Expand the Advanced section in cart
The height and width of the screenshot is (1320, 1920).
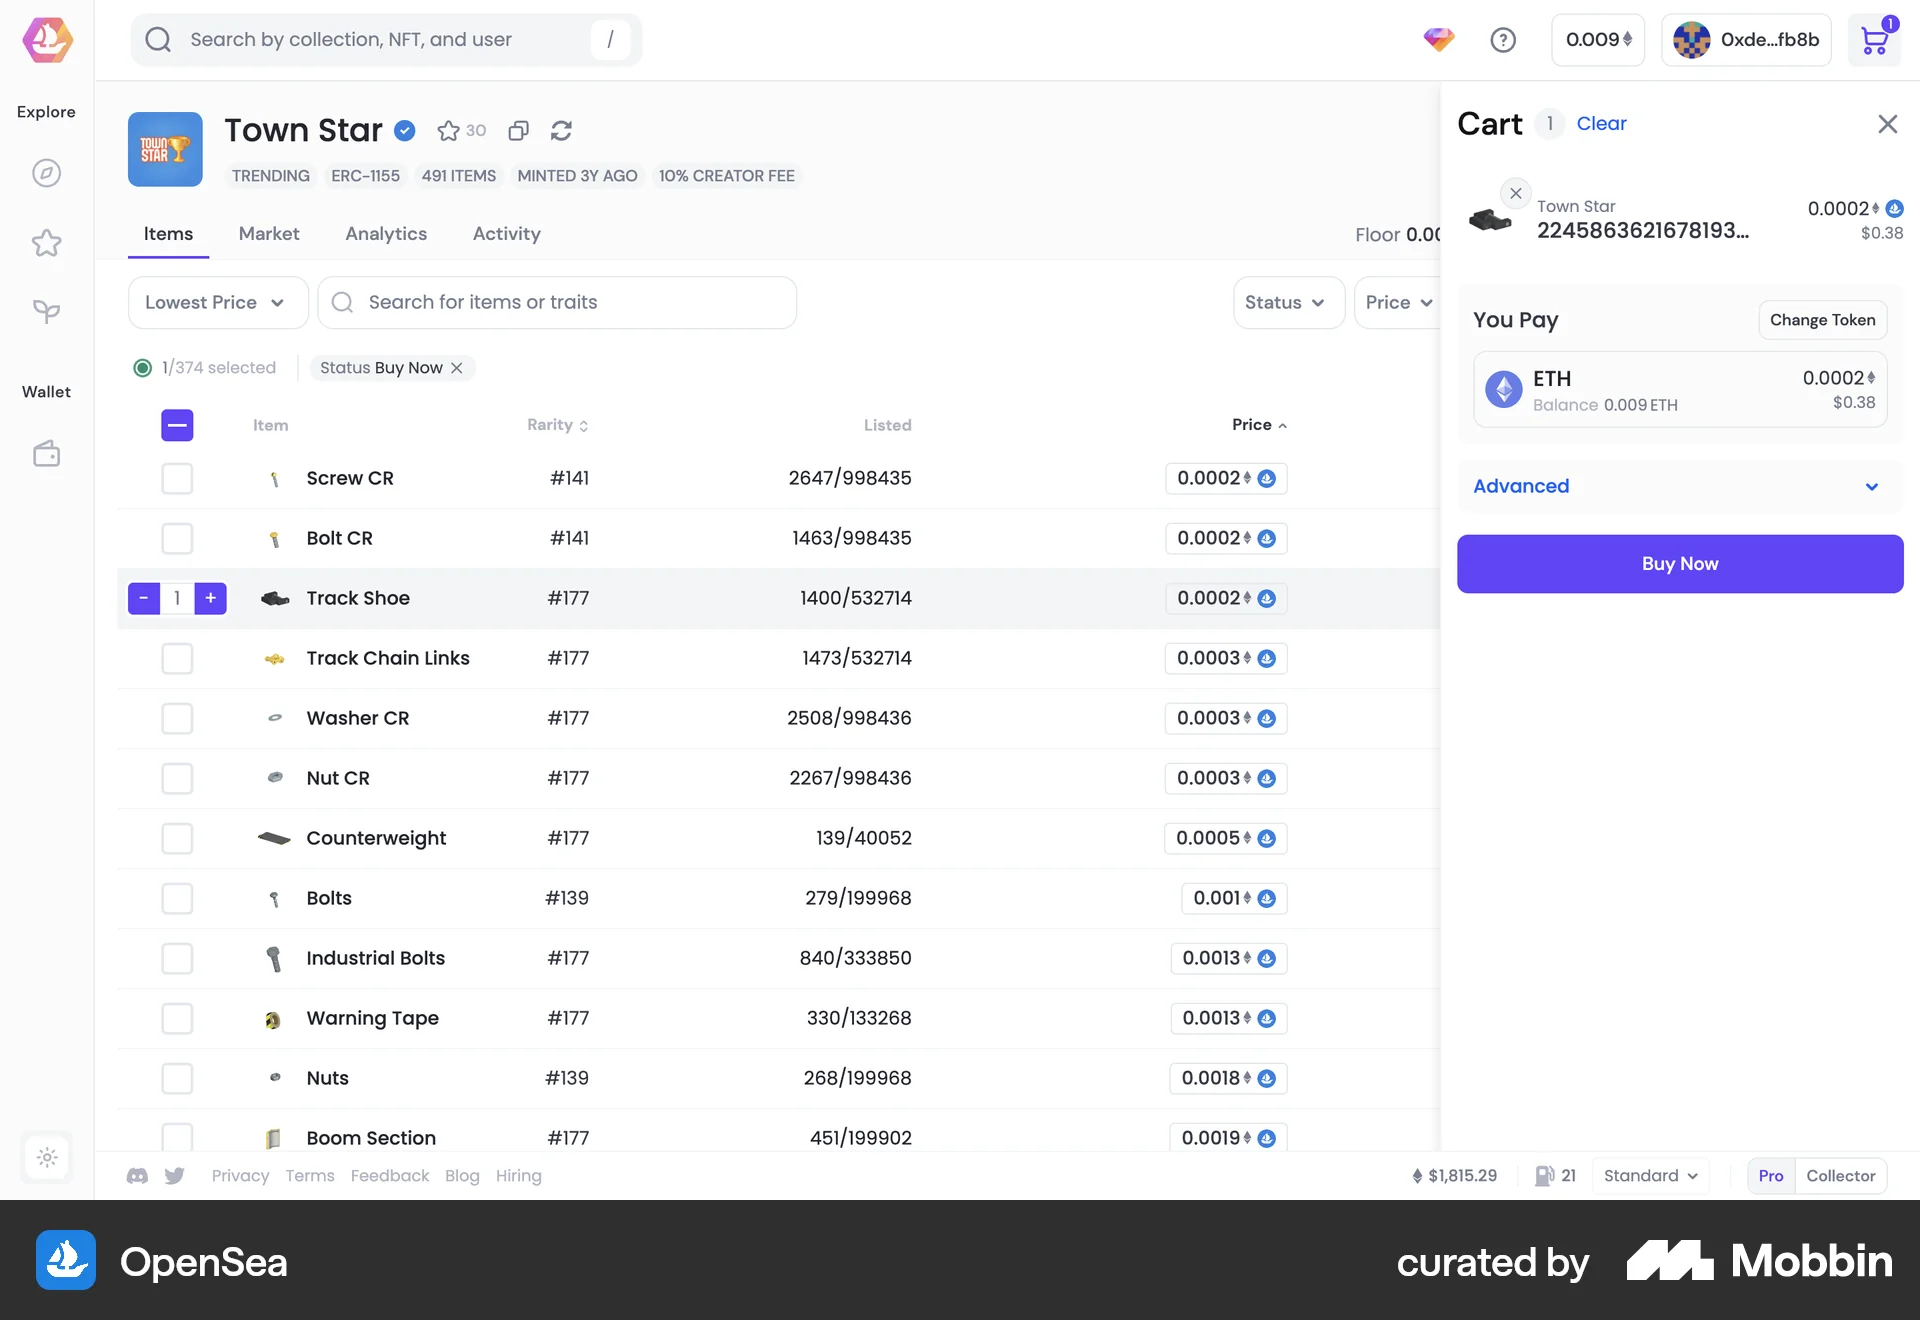click(1679, 487)
